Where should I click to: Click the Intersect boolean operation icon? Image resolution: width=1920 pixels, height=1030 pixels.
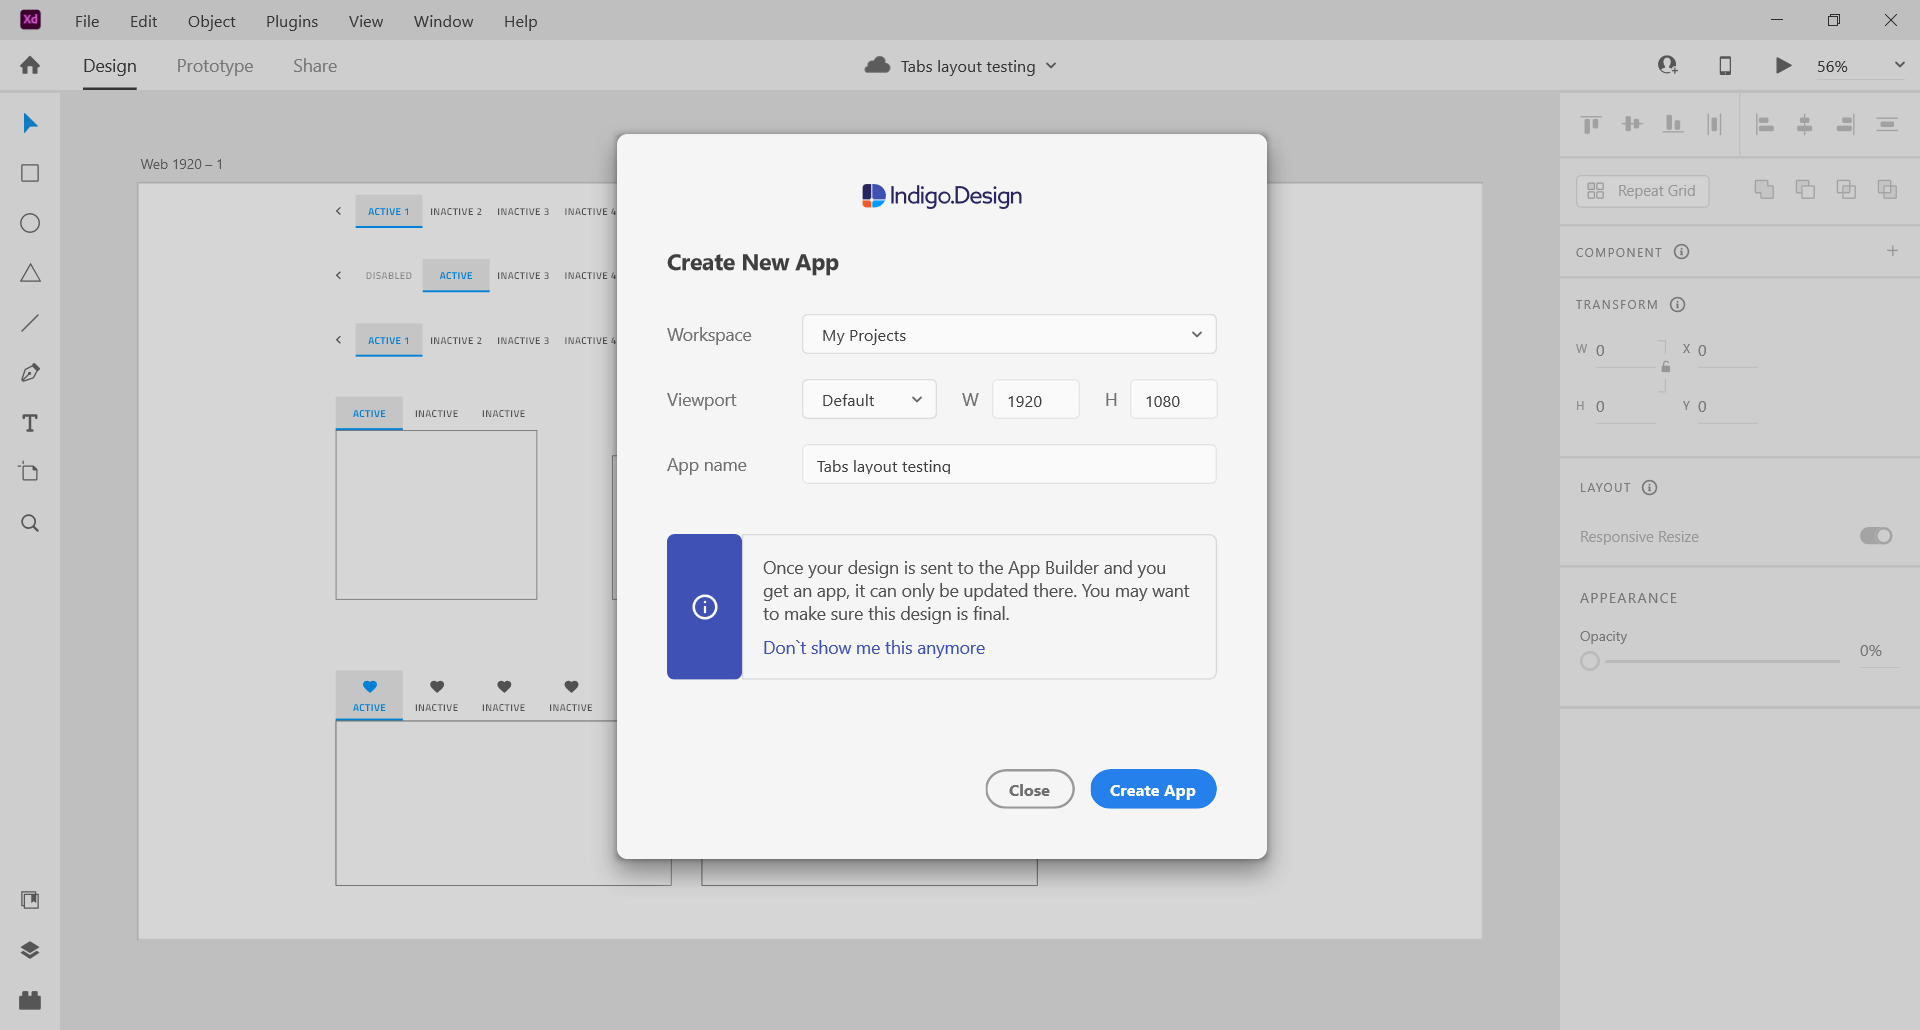tap(1846, 189)
